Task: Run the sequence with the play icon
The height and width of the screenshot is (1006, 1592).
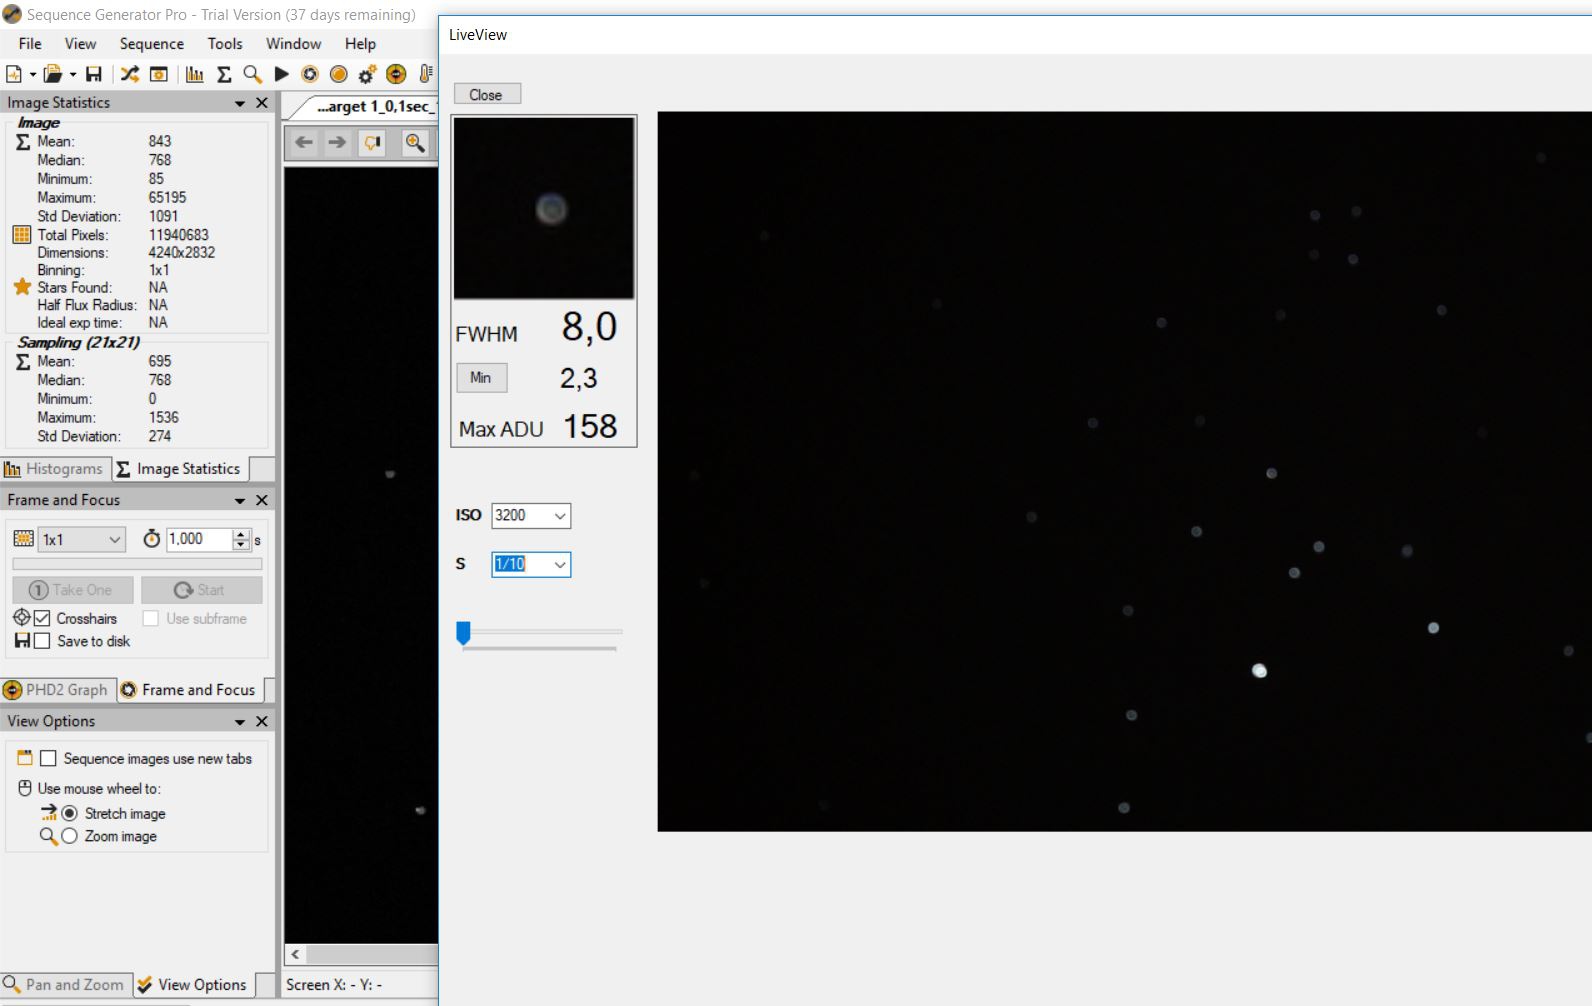Action: (x=282, y=74)
